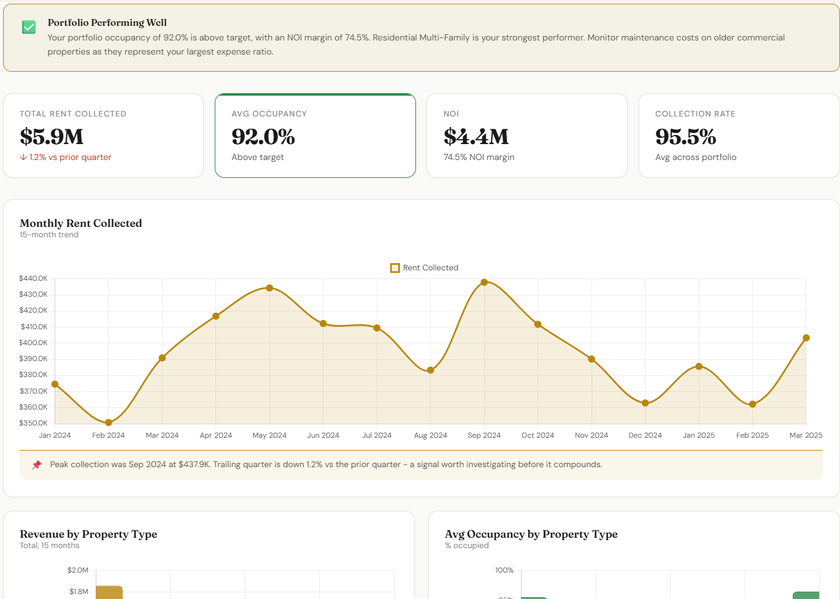
Task: Click the "95.5%" collection rate value
Action: coord(686,137)
